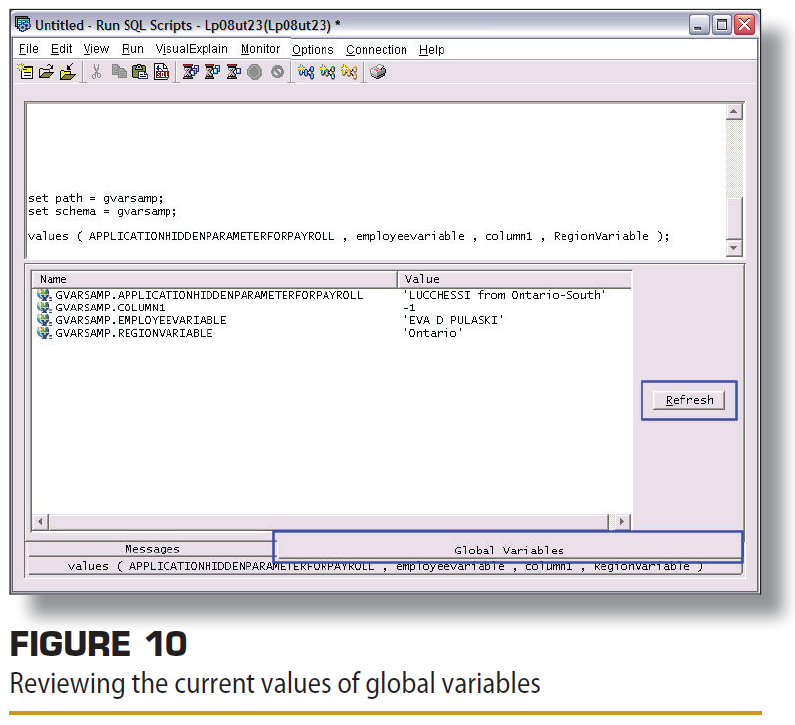Click the green Visual Explain icon
Image resolution: width=795 pixels, height=725 pixels.
coord(328,72)
